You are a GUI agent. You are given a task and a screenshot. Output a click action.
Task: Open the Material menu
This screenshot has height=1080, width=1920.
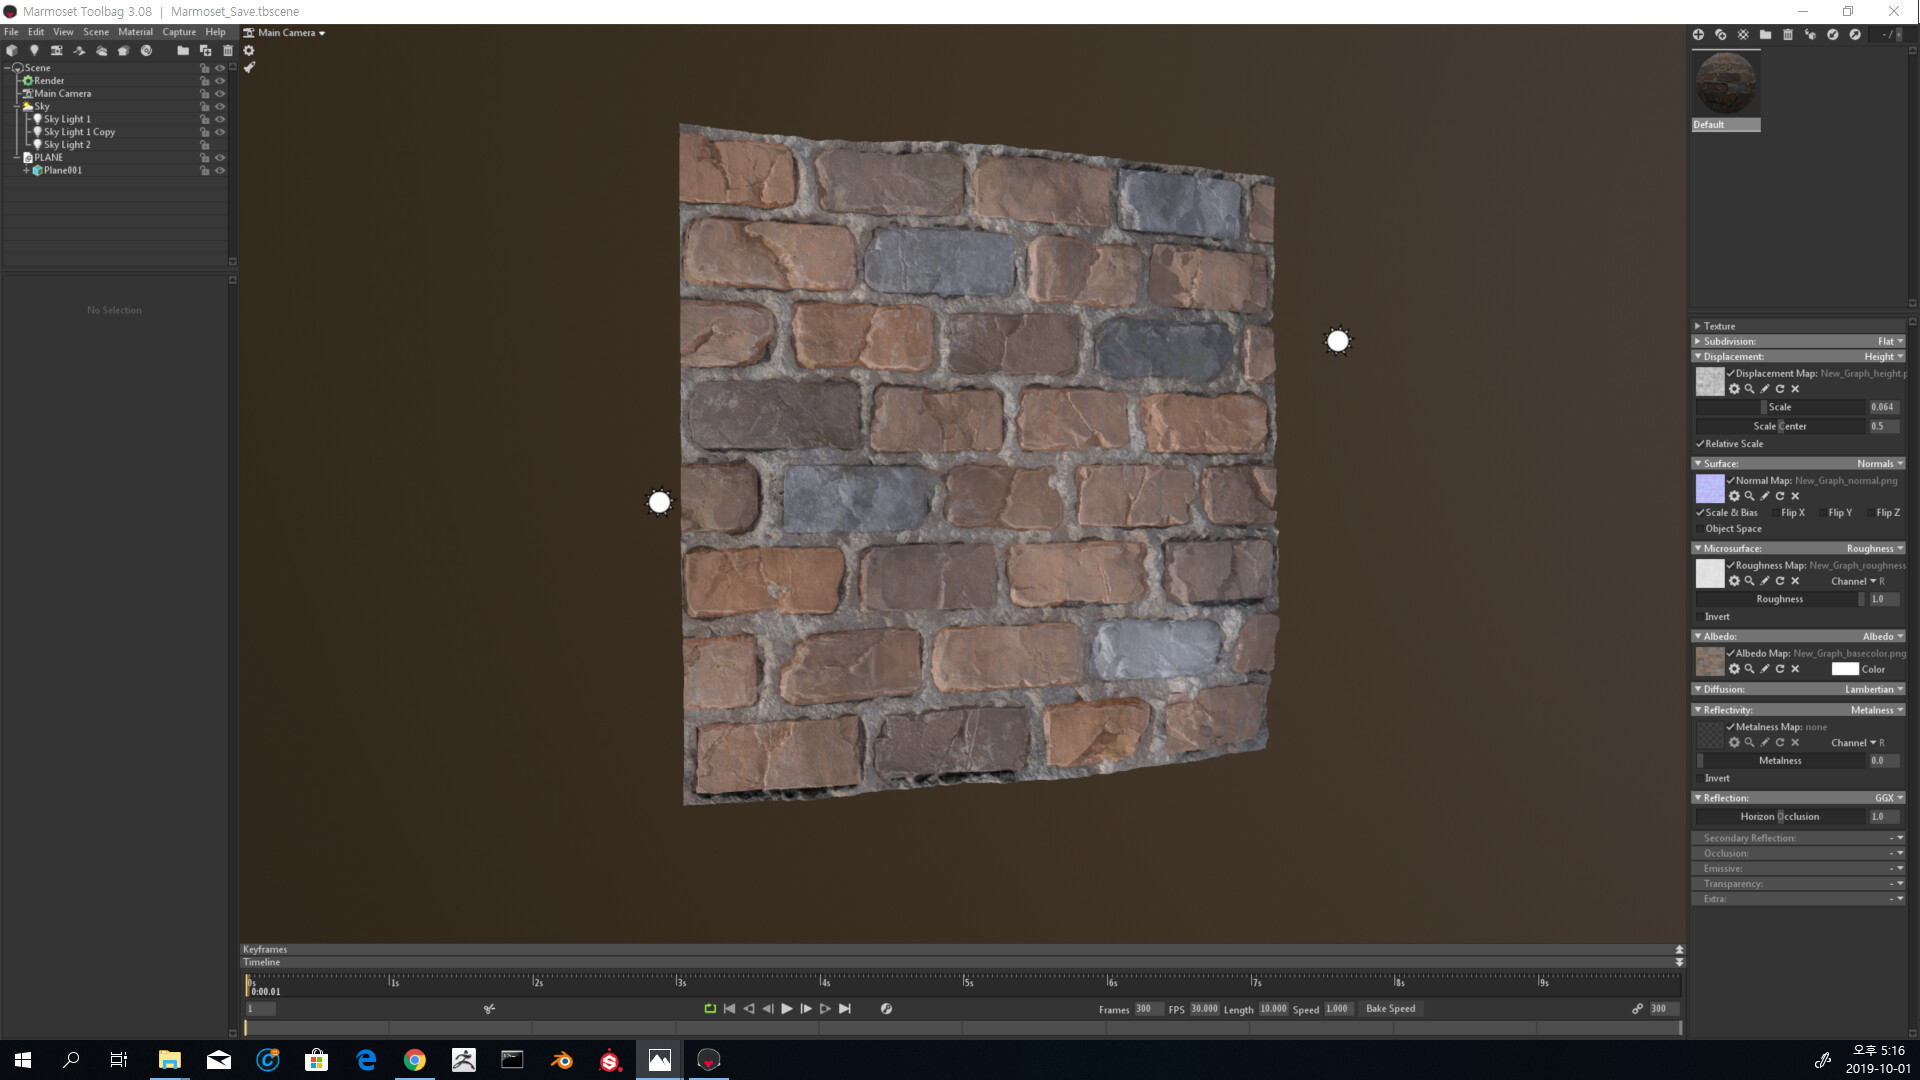pyautogui.click(x=136, y=32)
